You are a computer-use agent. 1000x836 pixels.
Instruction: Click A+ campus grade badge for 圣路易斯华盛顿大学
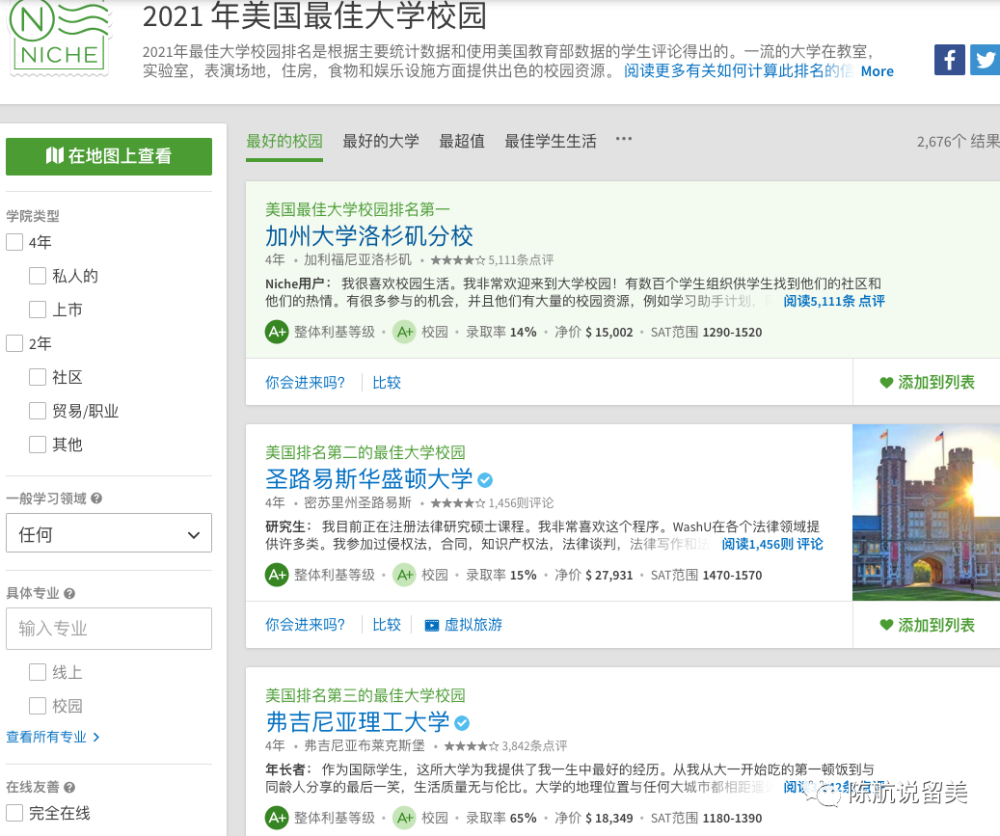click(x=404, y=575)
